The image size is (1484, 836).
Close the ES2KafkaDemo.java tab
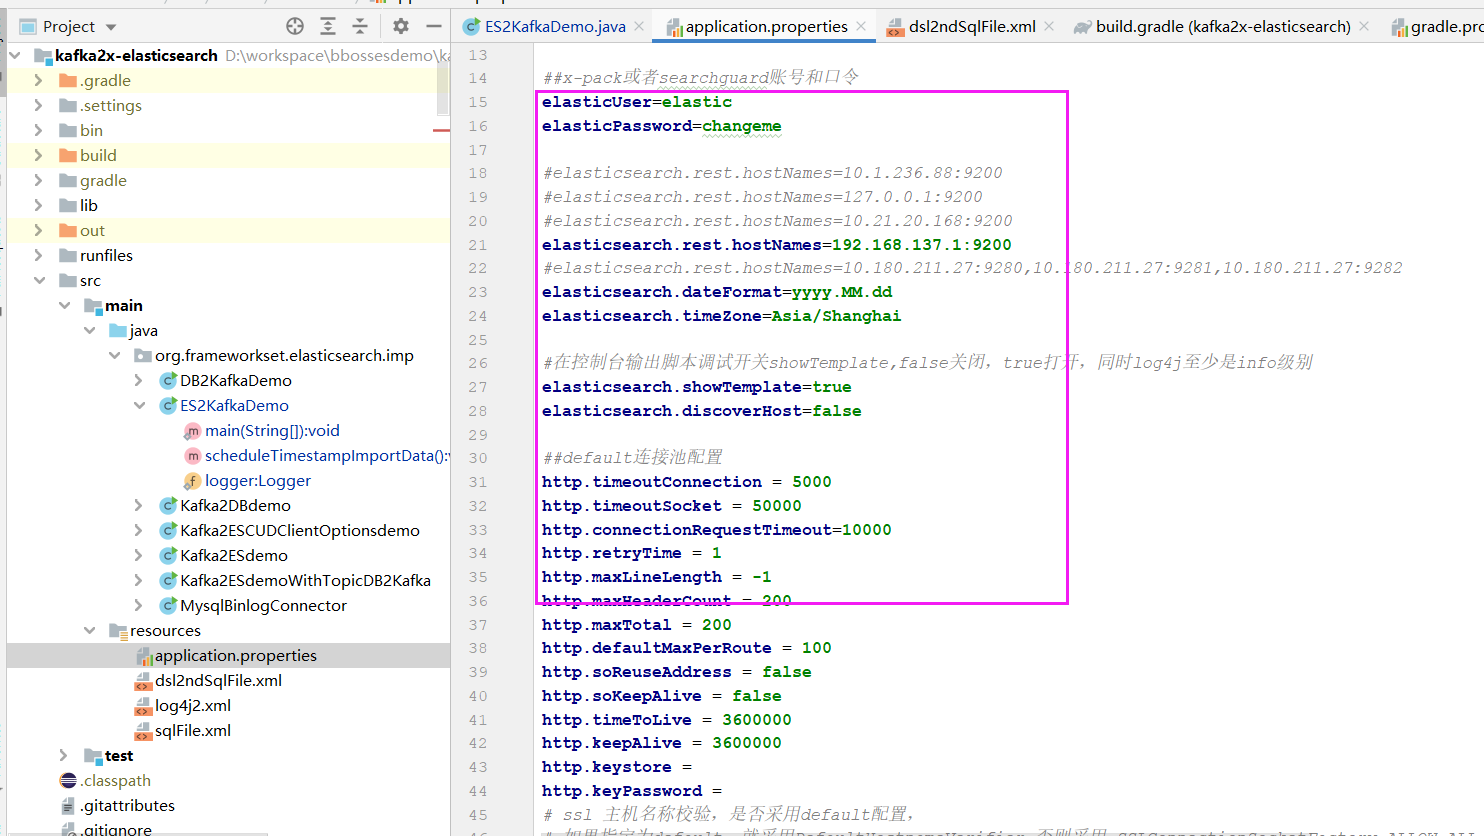[639, 26]
